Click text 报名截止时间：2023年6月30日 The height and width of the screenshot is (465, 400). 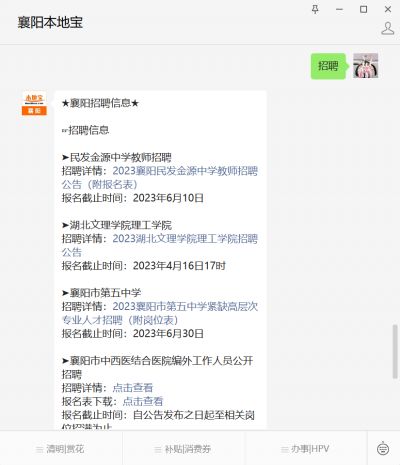pos(133,333)
